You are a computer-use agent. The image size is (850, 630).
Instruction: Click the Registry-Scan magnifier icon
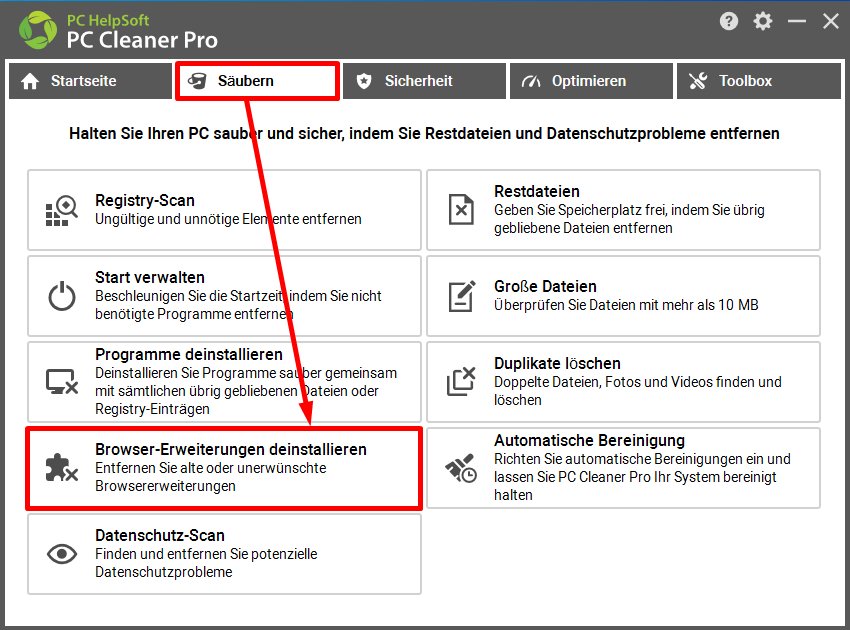[x=62, y=210]
